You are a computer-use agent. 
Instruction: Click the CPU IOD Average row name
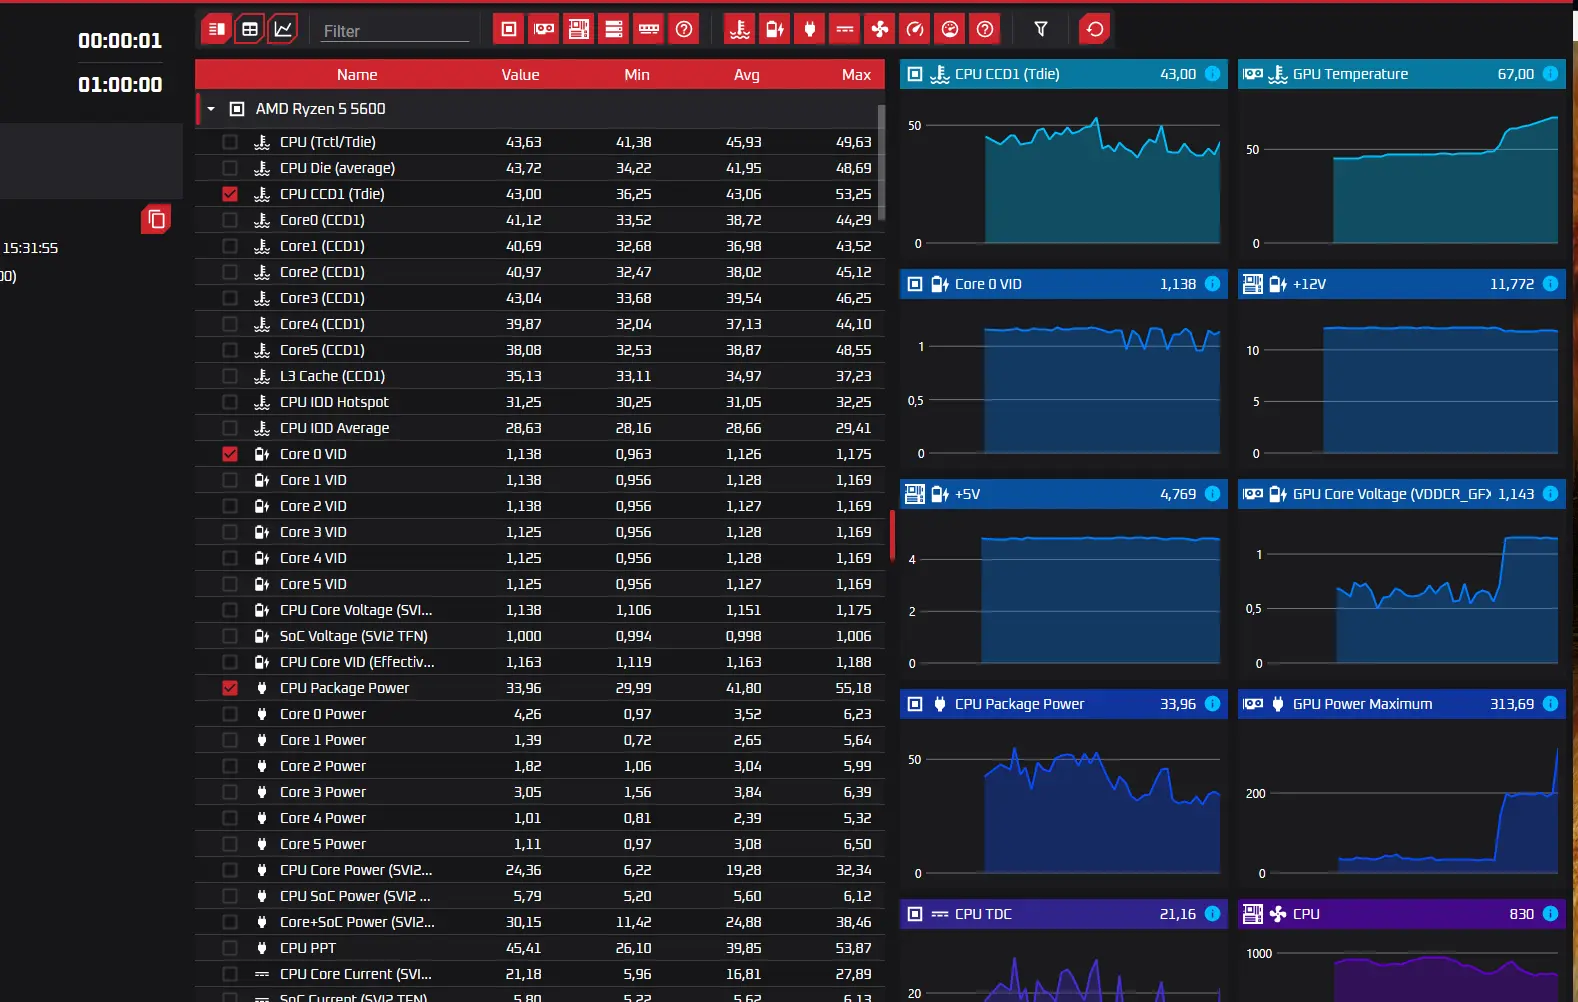coord(334,428)
